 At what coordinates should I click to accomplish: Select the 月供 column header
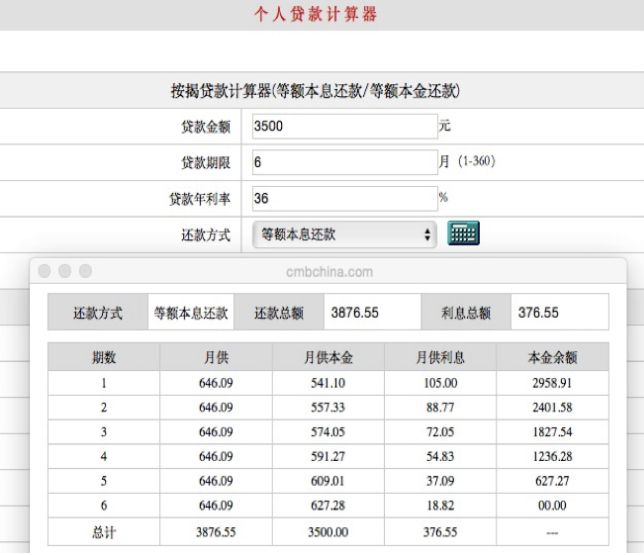pos(216,357)
